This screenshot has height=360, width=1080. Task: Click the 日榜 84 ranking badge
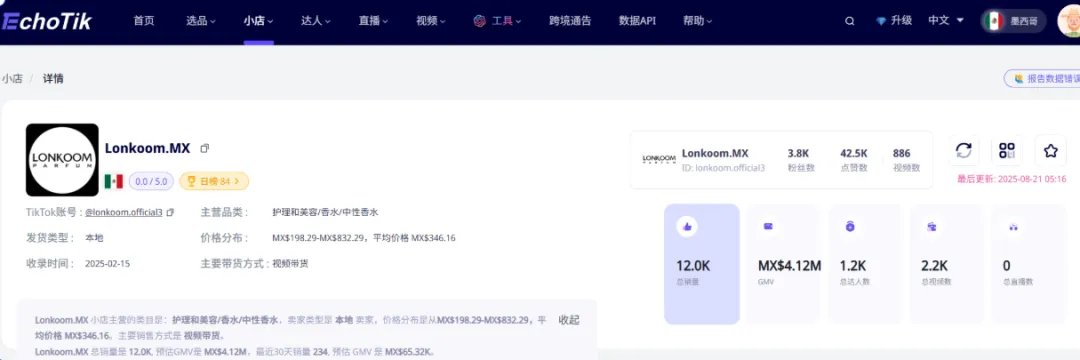coord(214,181)
